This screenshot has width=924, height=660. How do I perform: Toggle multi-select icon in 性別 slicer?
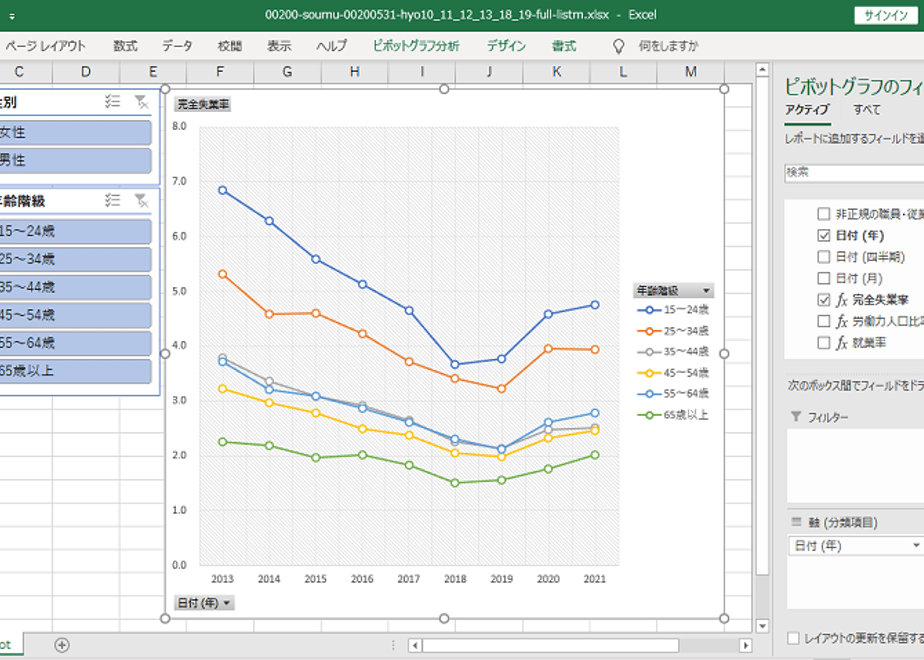point(113,102)
